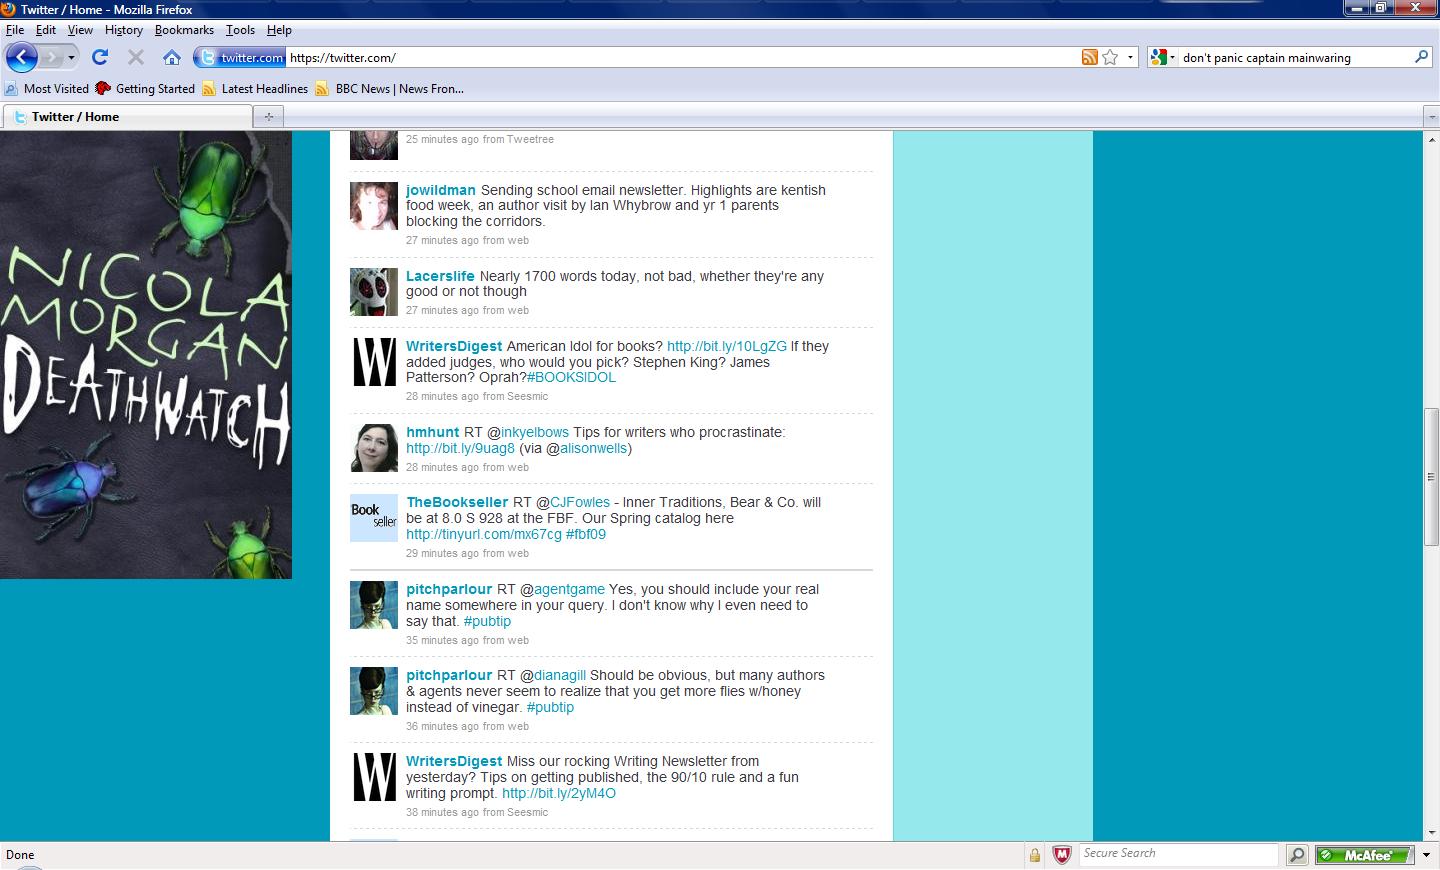
Task: Click the URL address field
Action: 683,58
